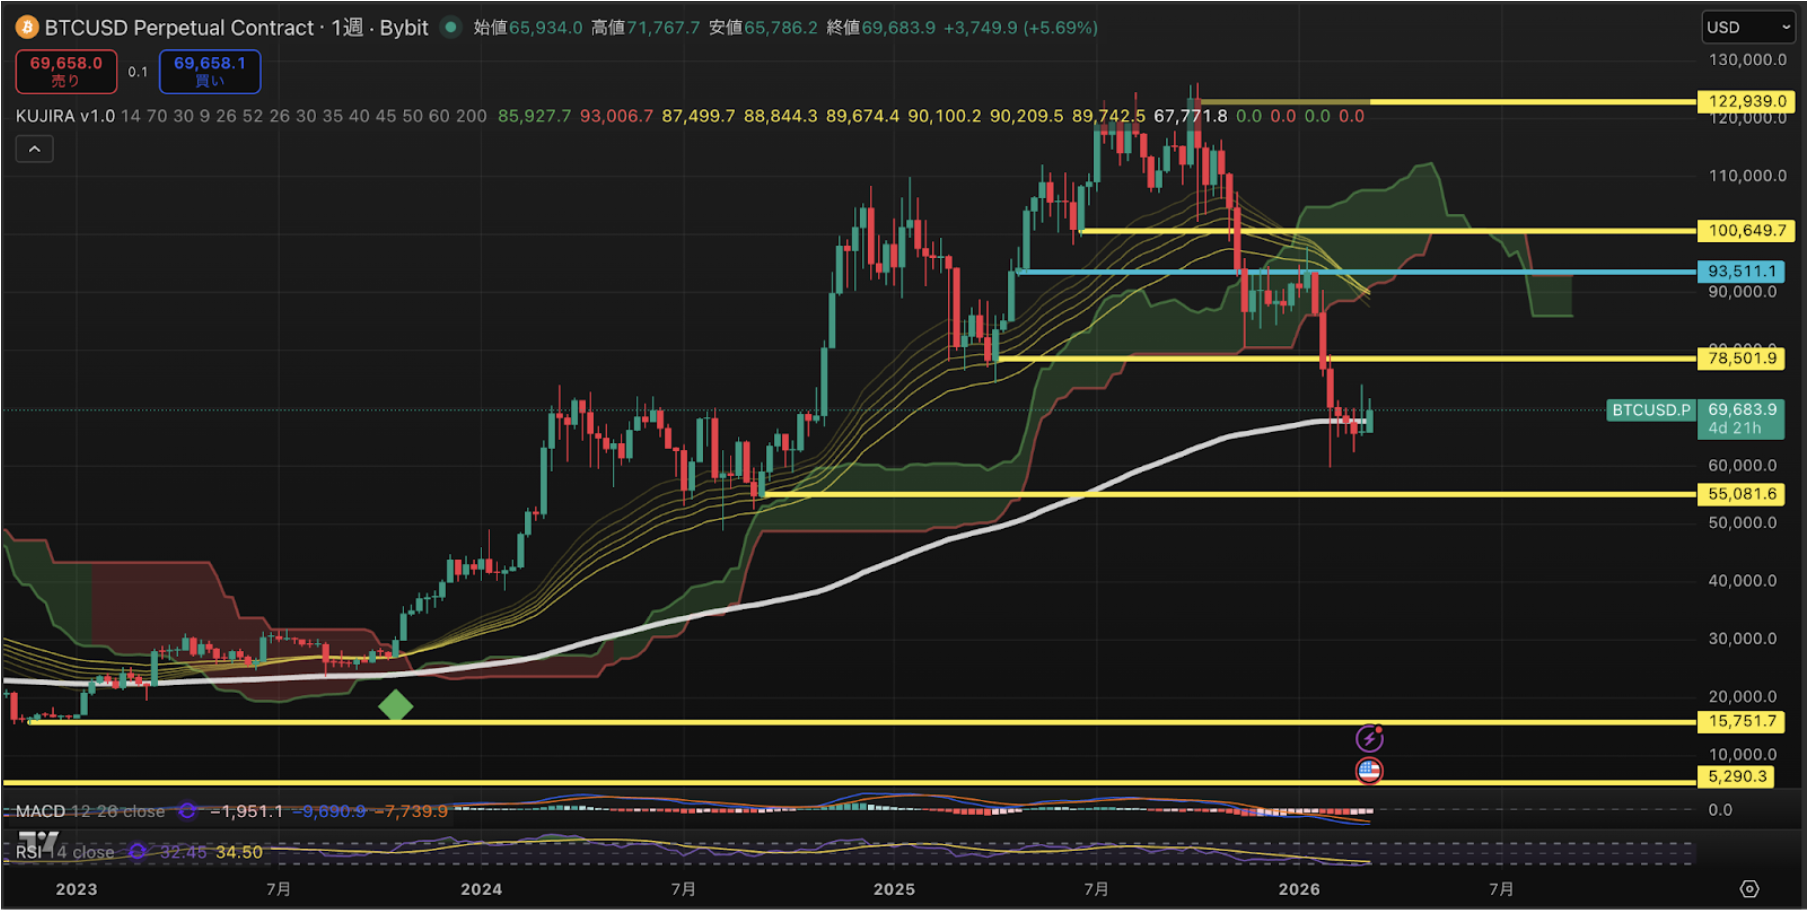Select the RSI indicator label
Image resolution: width=1808 pixels, height=910 pixels.
point(29,852)
